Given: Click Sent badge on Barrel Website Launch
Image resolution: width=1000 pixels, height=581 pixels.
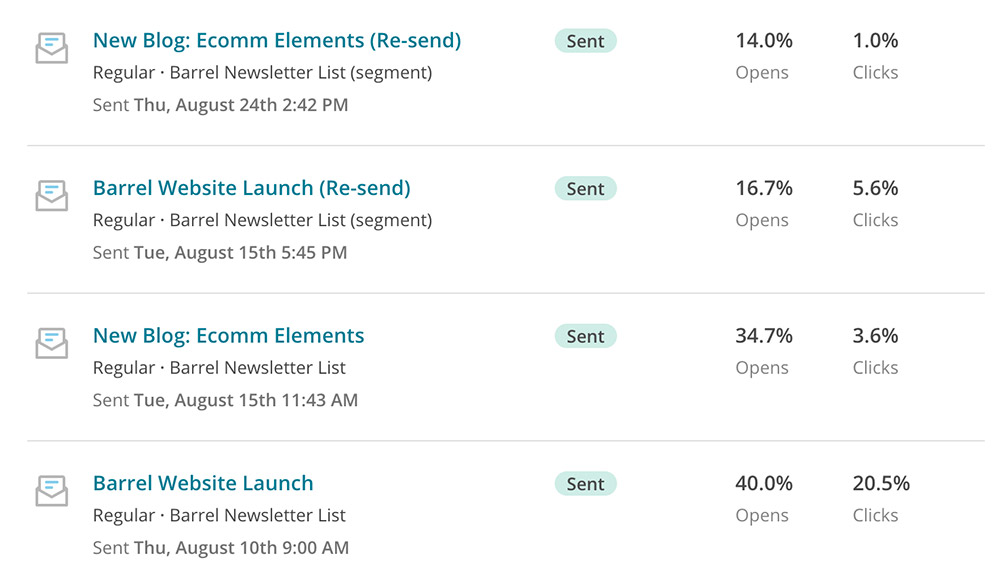Looking at the screenshot, I should [585, 484].
